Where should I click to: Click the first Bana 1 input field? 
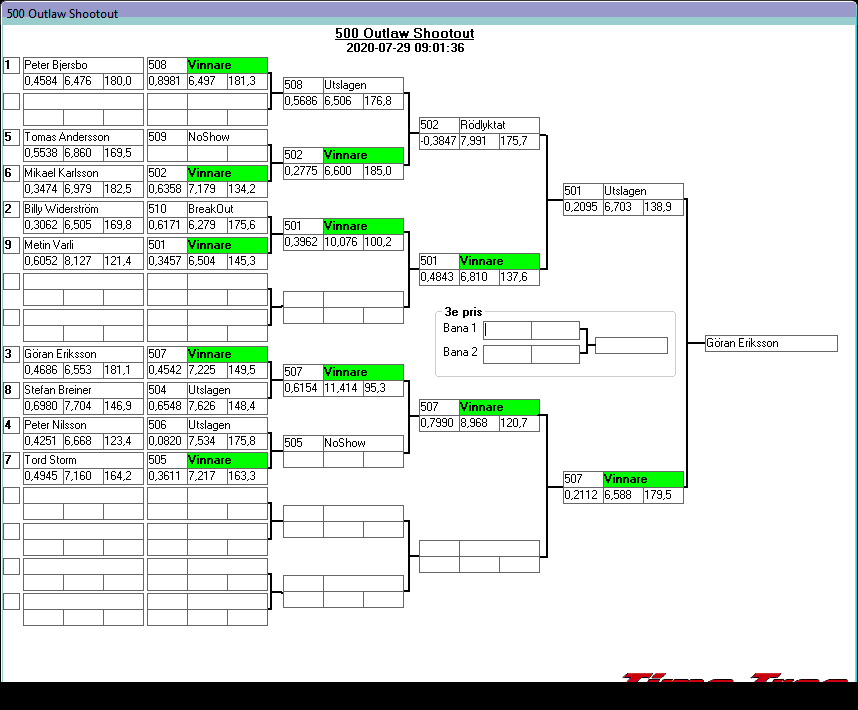(x=507, y=330)
